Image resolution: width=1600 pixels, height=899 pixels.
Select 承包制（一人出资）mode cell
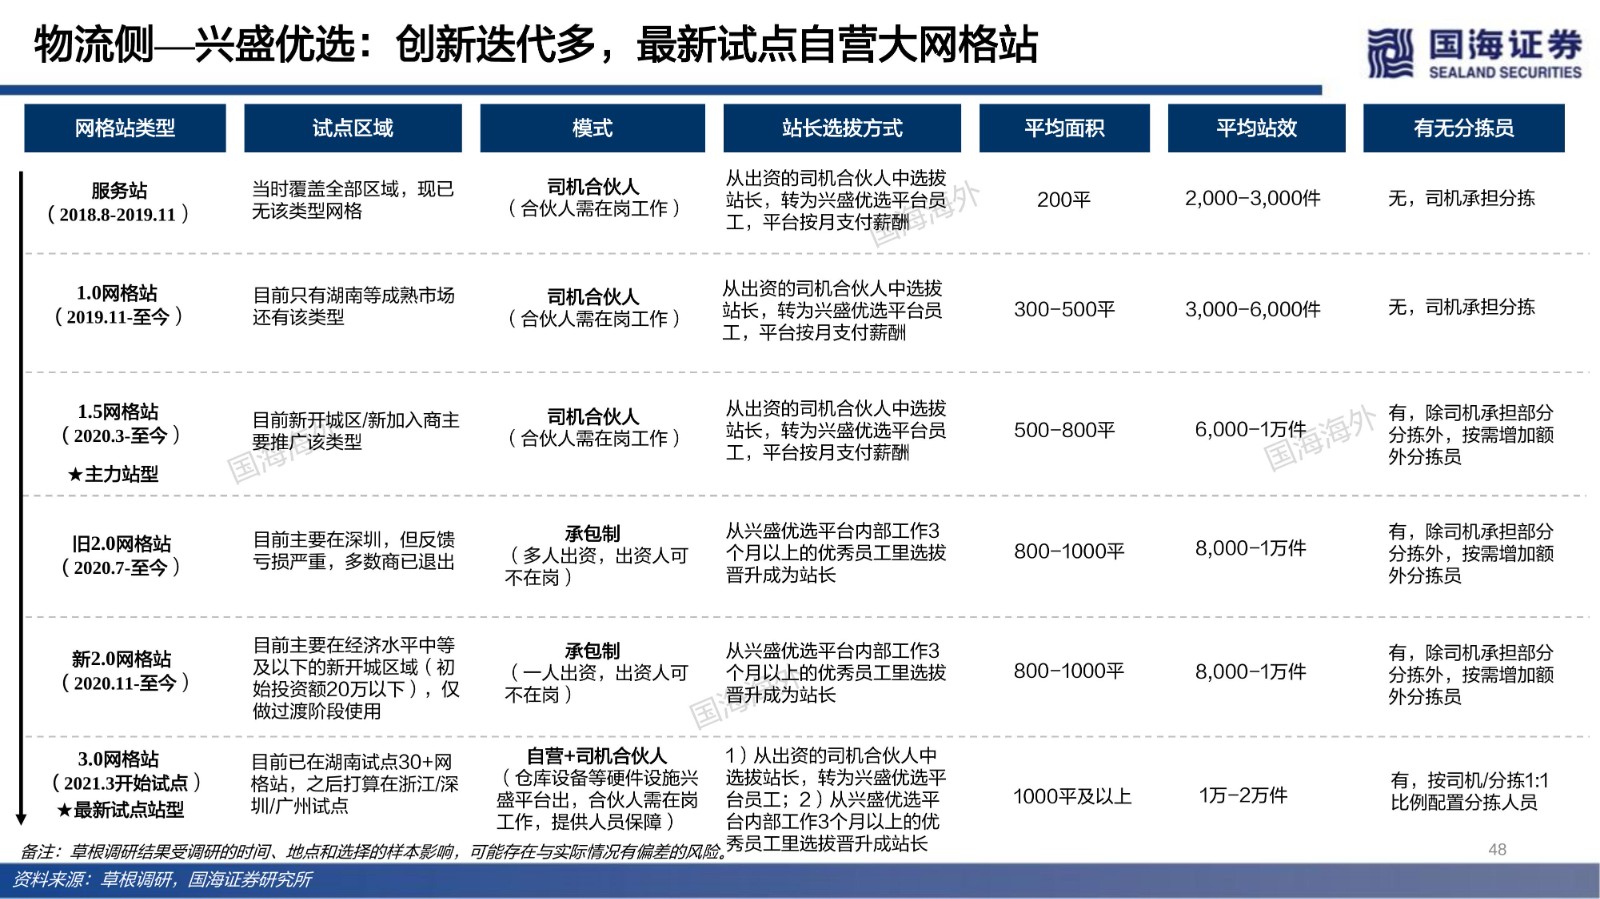597,673
